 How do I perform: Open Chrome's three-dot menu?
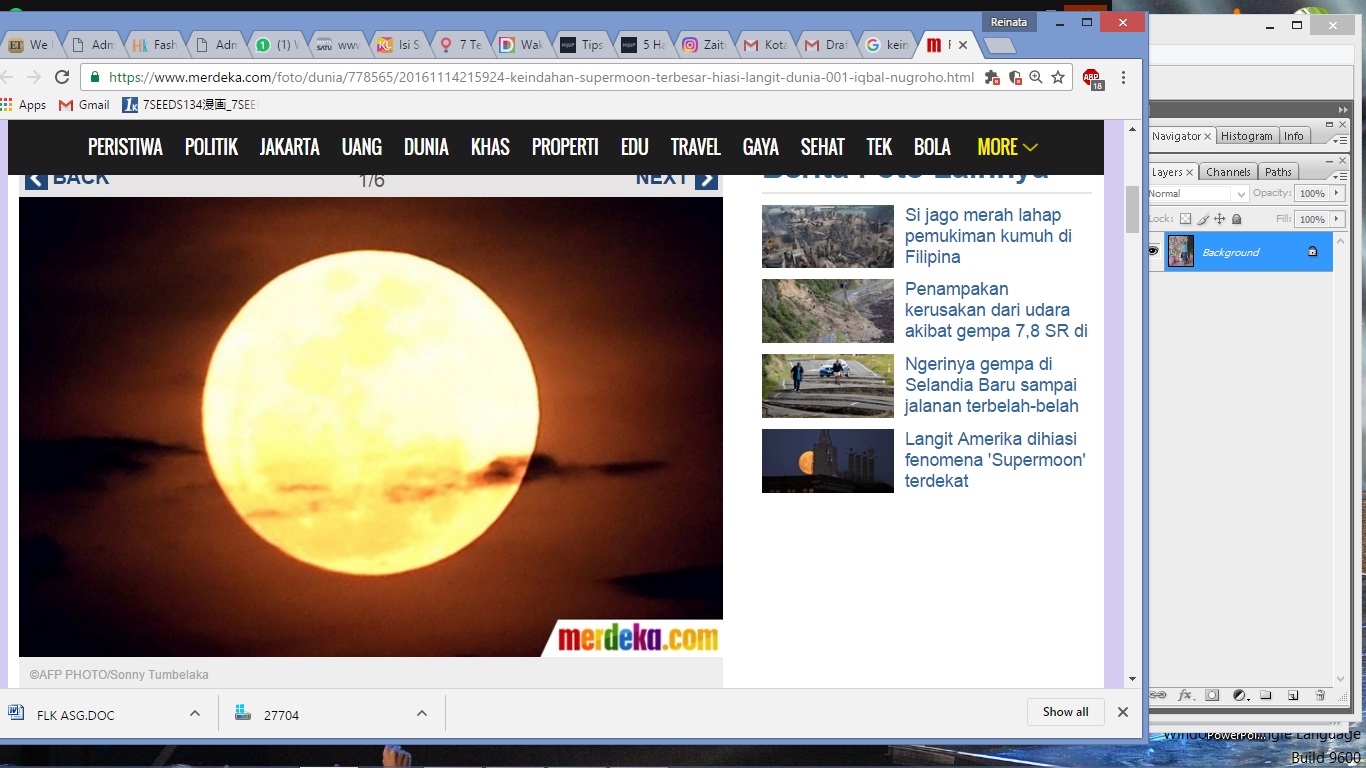pyautogui.click(x=1123, y=77)
